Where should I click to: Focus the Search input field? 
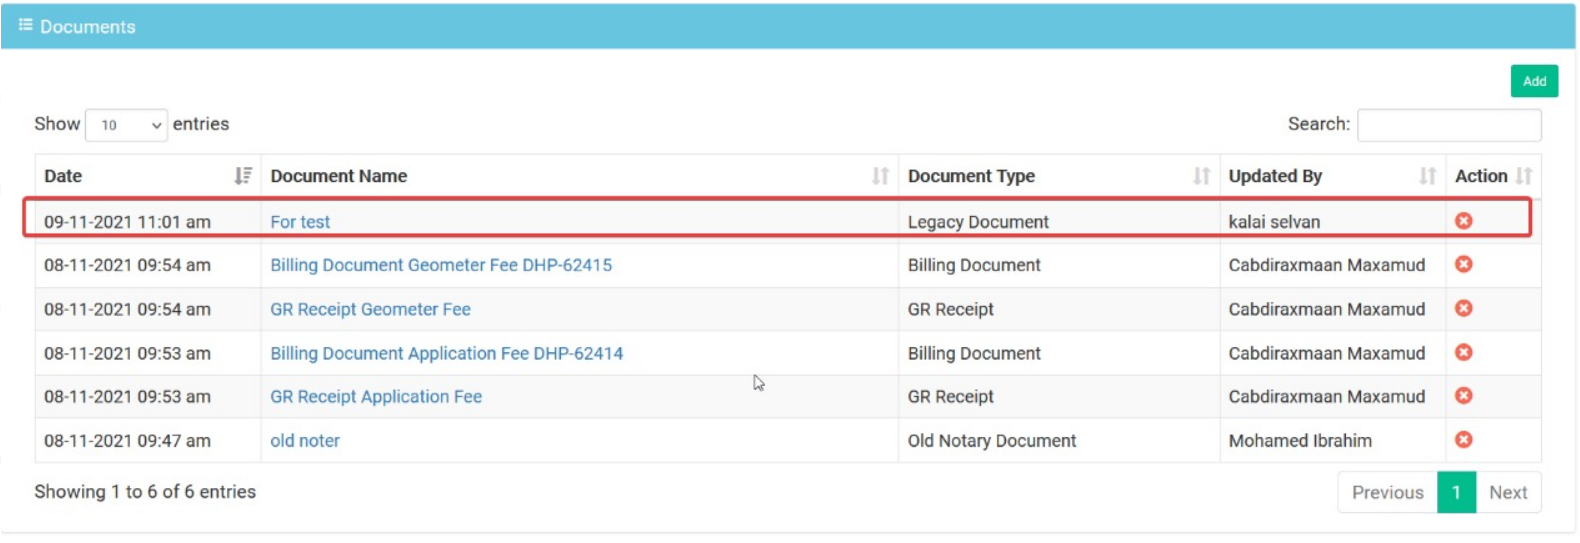[1449, 125]
